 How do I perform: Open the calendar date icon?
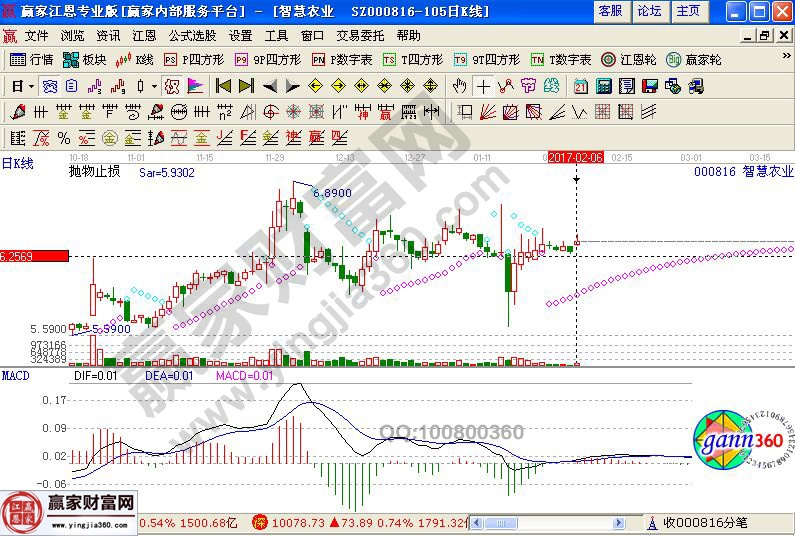582,86
